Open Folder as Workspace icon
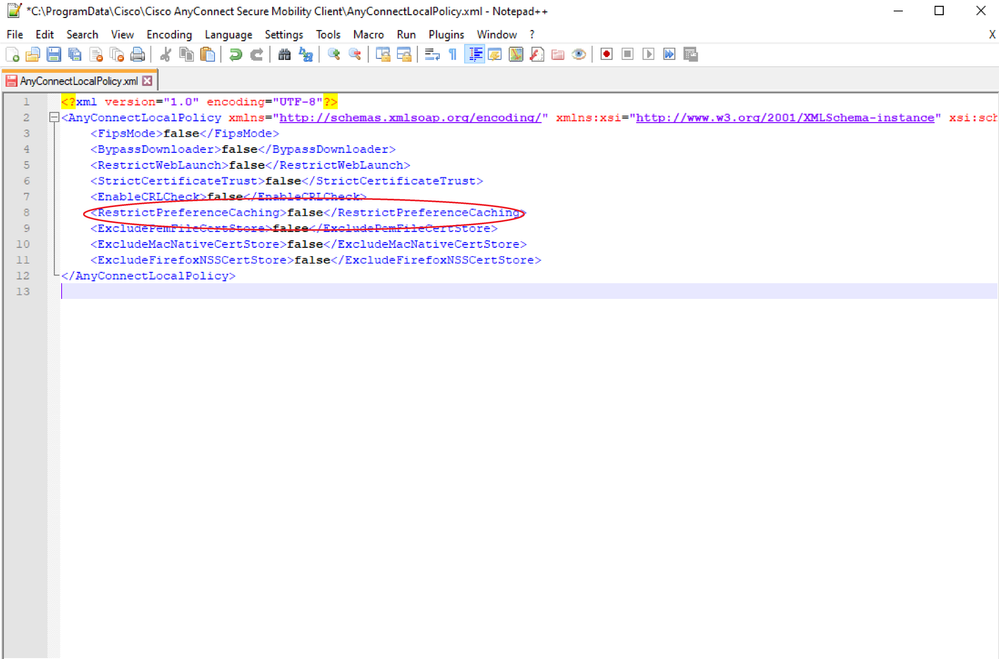 point(558,55)
